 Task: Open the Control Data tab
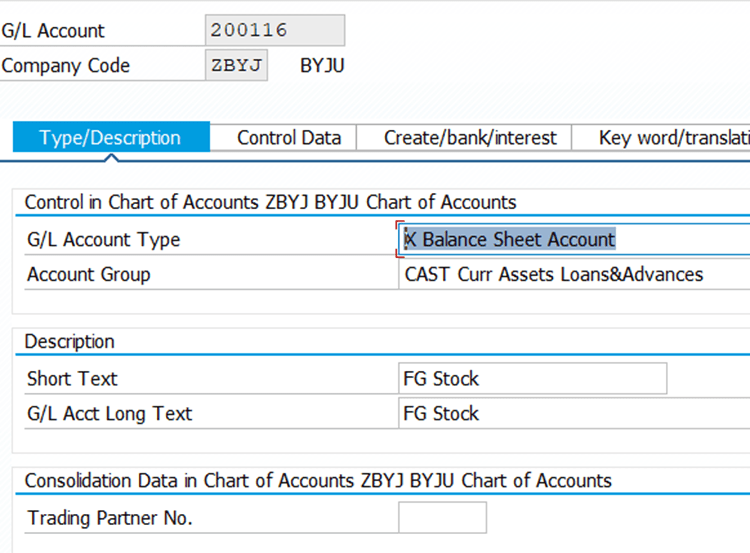[x=289, y=138]
